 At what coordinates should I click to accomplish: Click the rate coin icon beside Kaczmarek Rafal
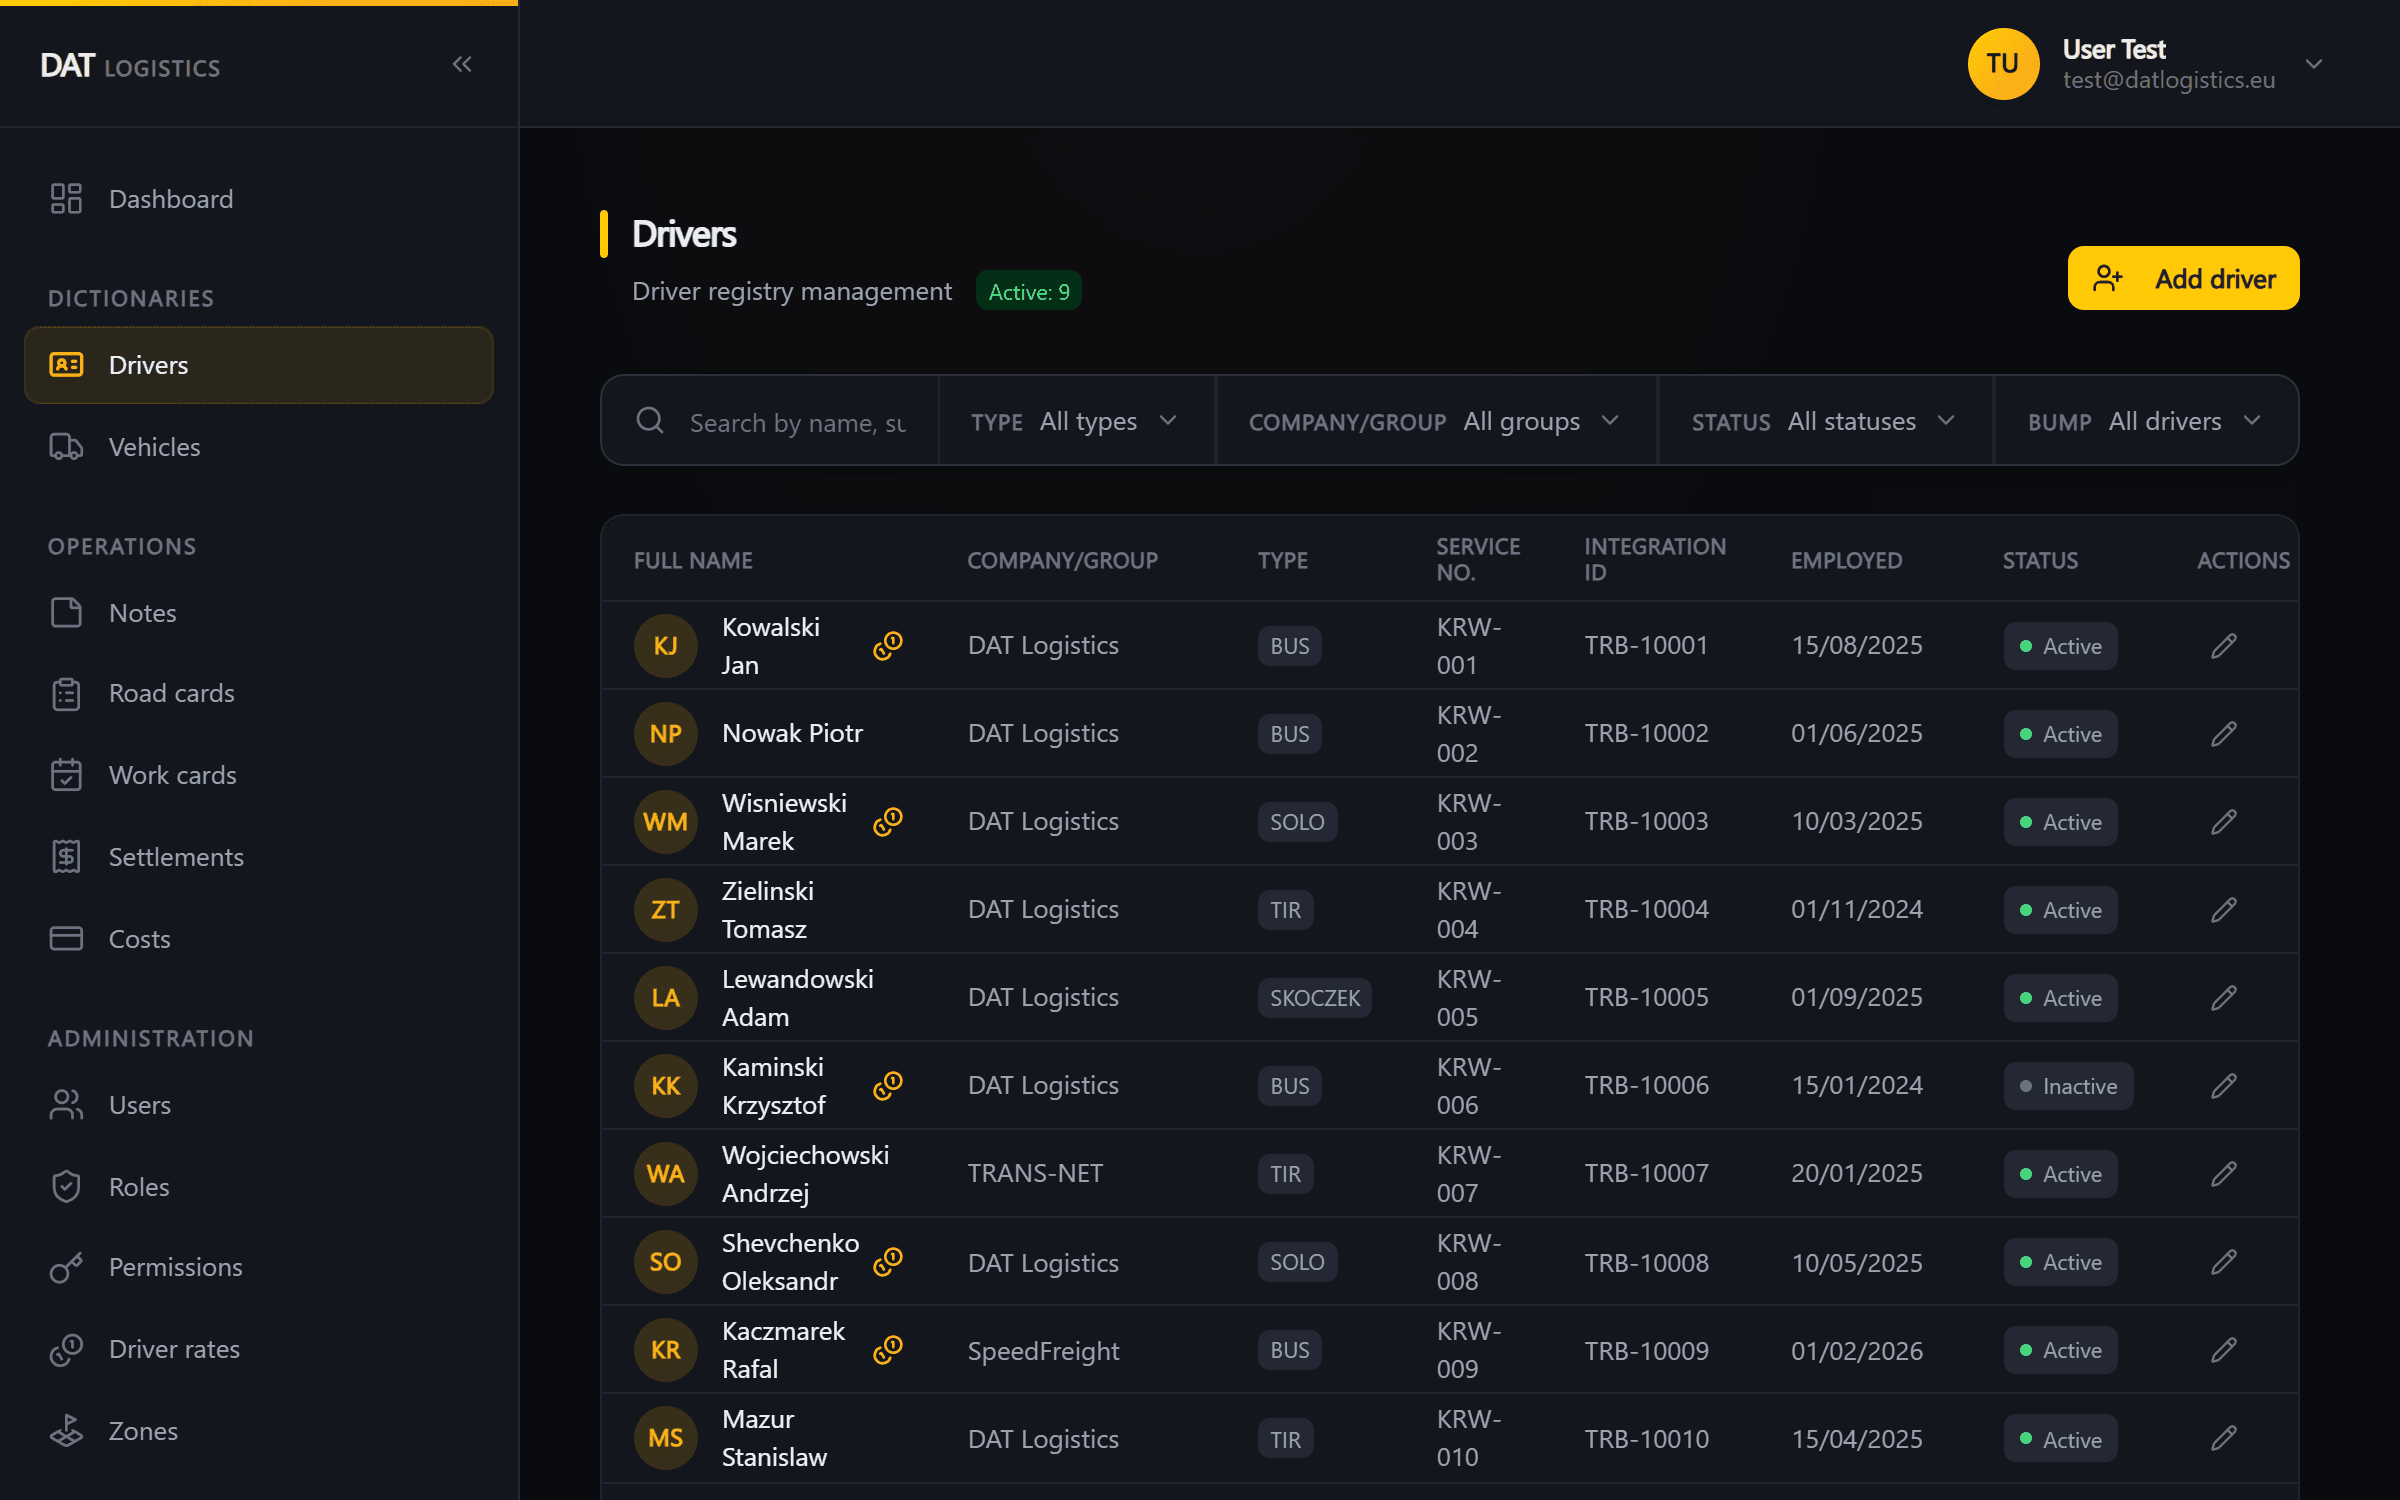888,1350
